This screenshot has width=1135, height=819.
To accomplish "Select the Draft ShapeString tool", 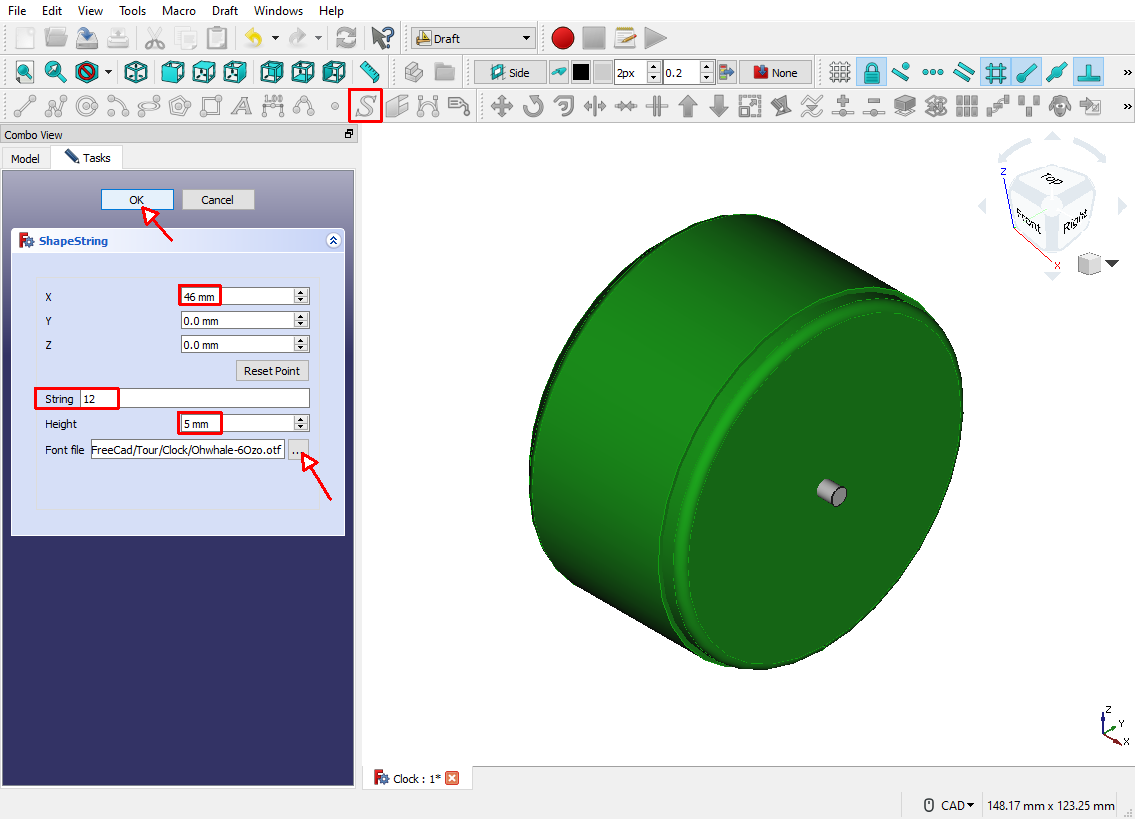I will point(366,106).
